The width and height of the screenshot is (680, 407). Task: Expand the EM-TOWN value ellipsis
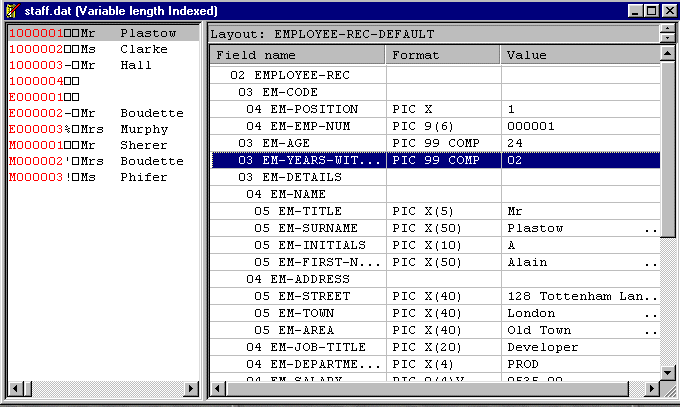pyautogui.click(x=652, y=313)
